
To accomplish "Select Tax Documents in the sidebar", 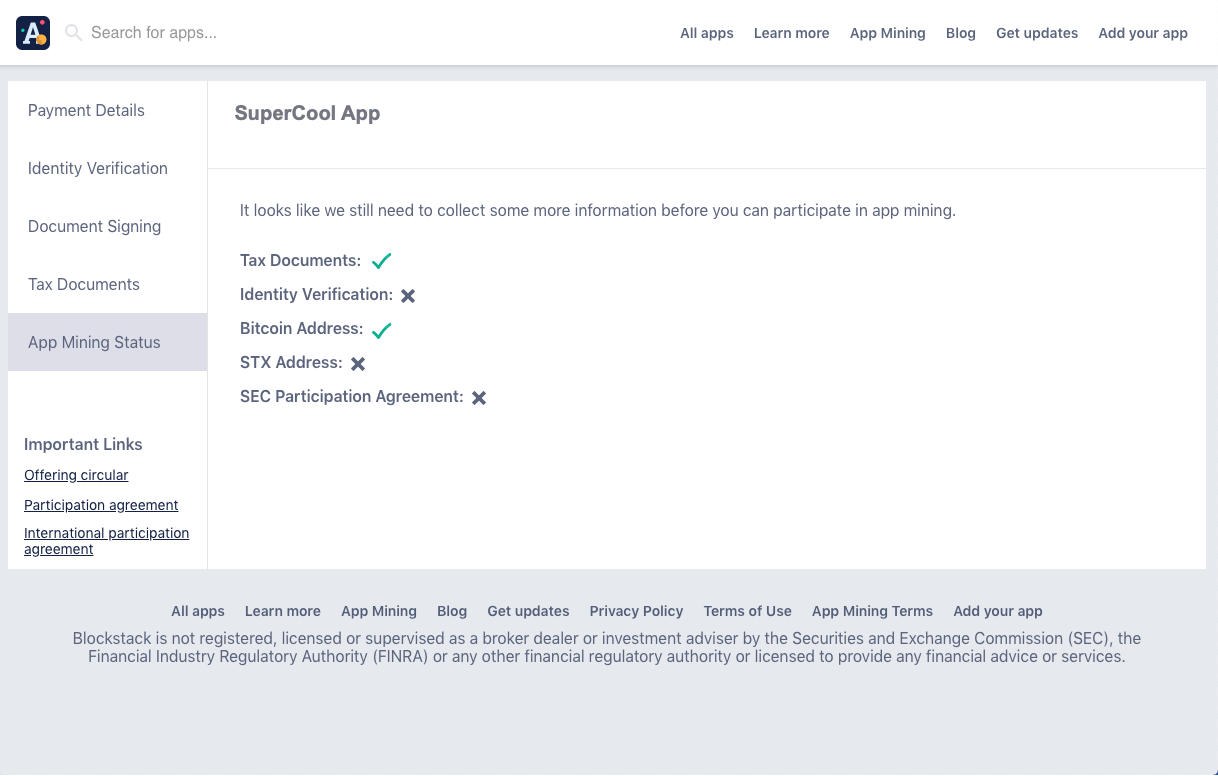I will click(x=84, y=284).
